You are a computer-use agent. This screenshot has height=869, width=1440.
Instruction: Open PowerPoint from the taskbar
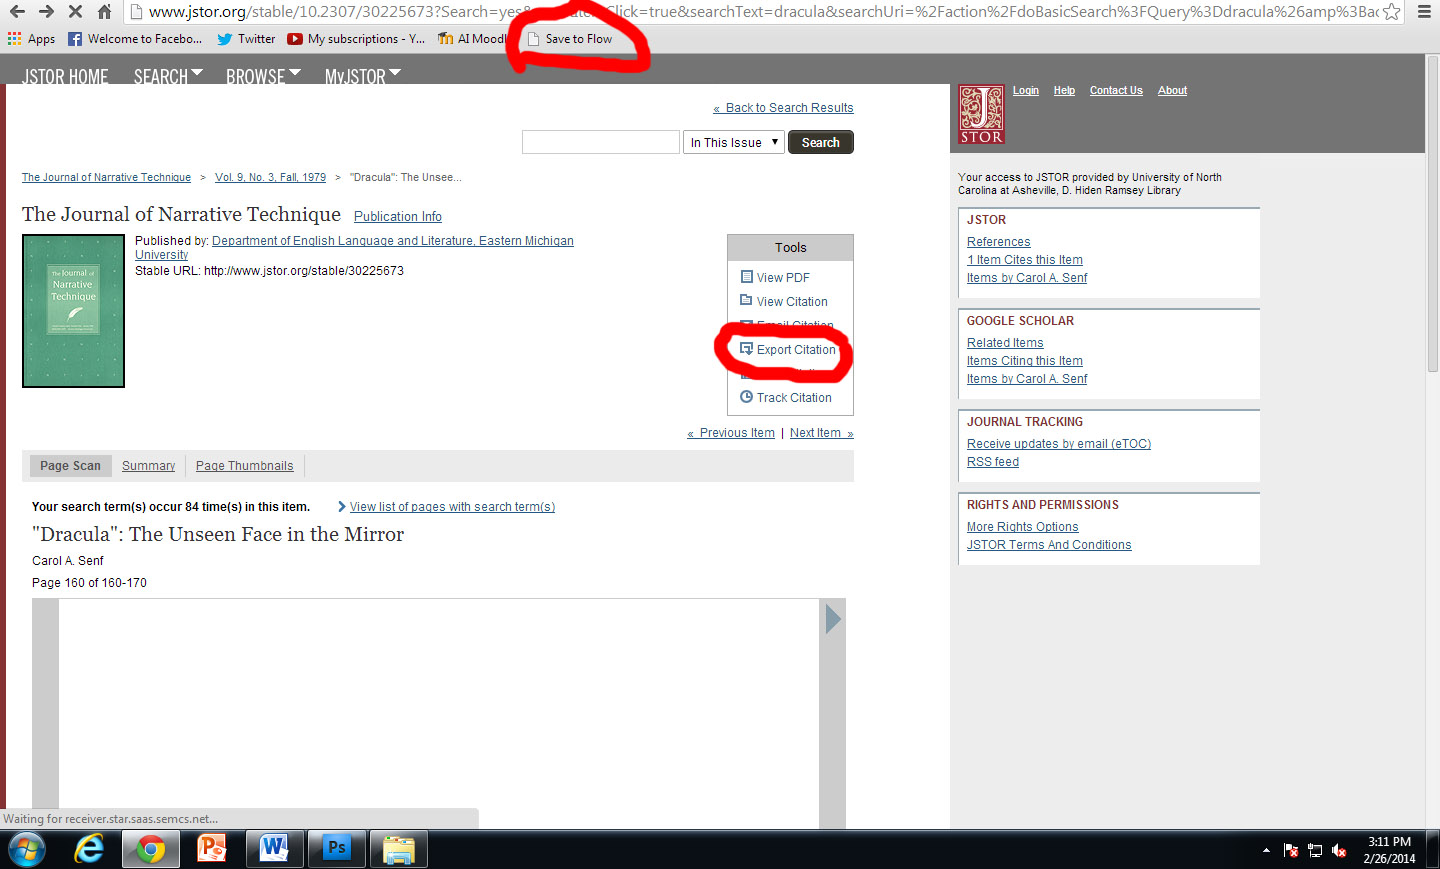pos(212,849)
